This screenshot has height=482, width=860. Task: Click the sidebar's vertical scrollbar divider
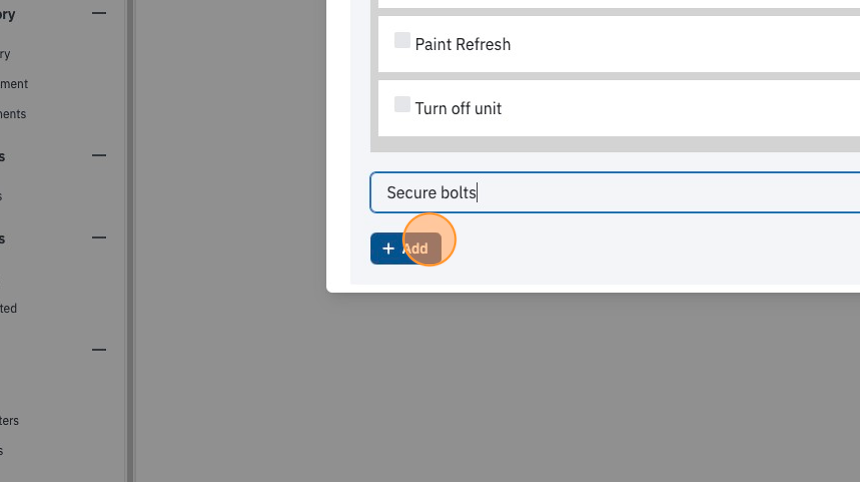coord(130,241)
